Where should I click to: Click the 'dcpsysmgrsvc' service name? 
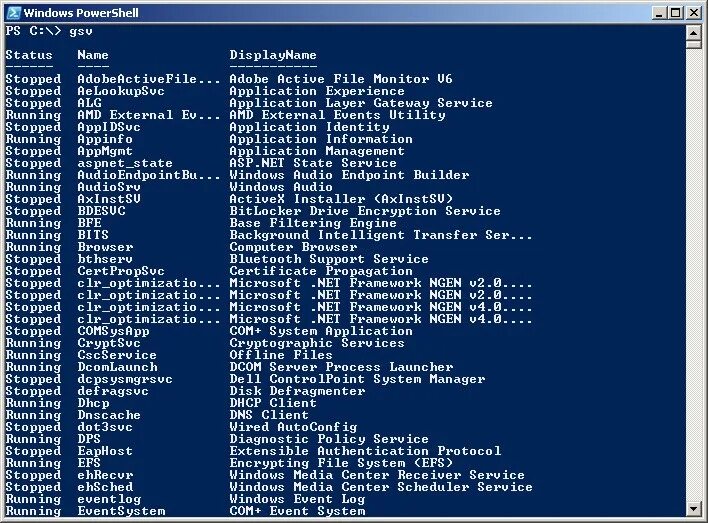(x=125, y=379)
